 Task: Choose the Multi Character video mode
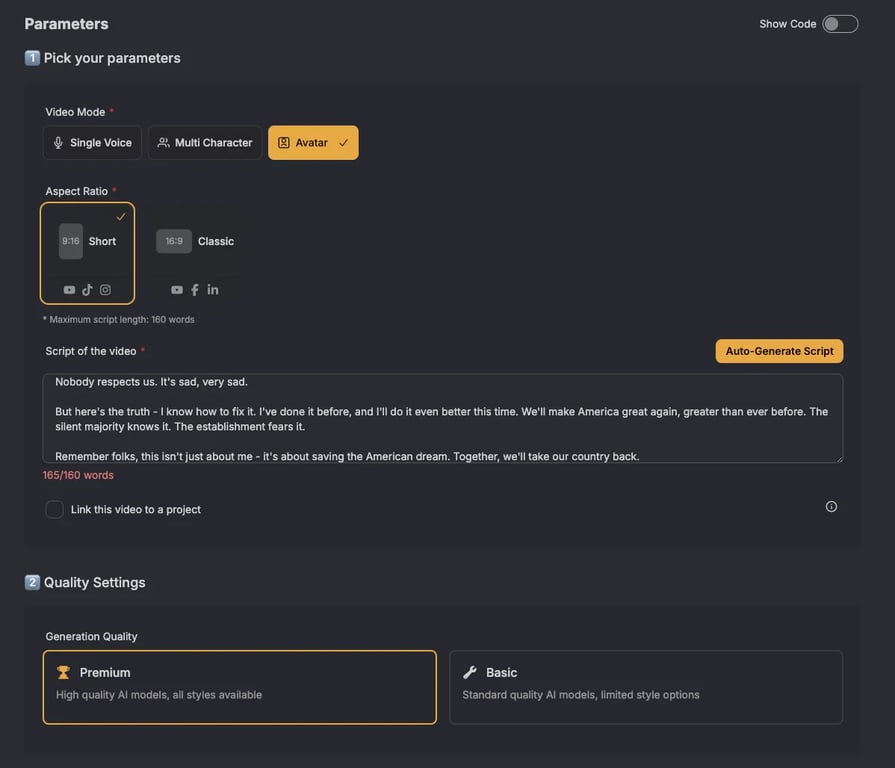point(205,143)
